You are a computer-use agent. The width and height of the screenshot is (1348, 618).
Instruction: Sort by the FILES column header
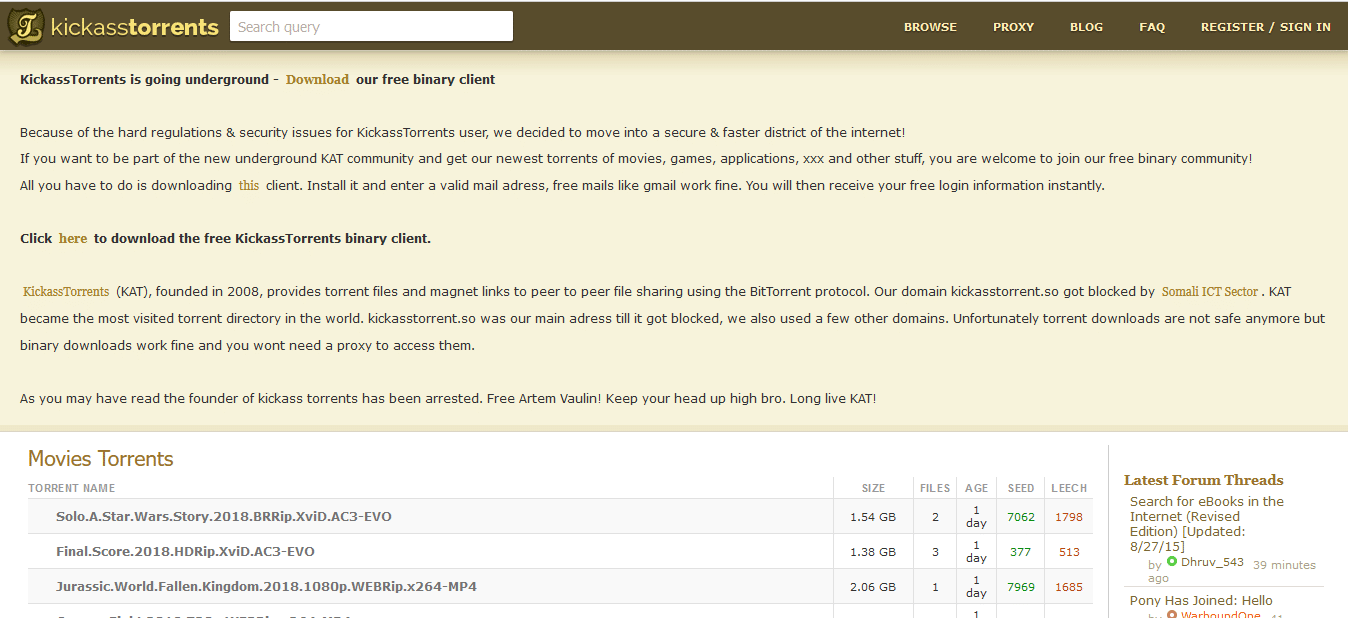click(x=935, y=488)
